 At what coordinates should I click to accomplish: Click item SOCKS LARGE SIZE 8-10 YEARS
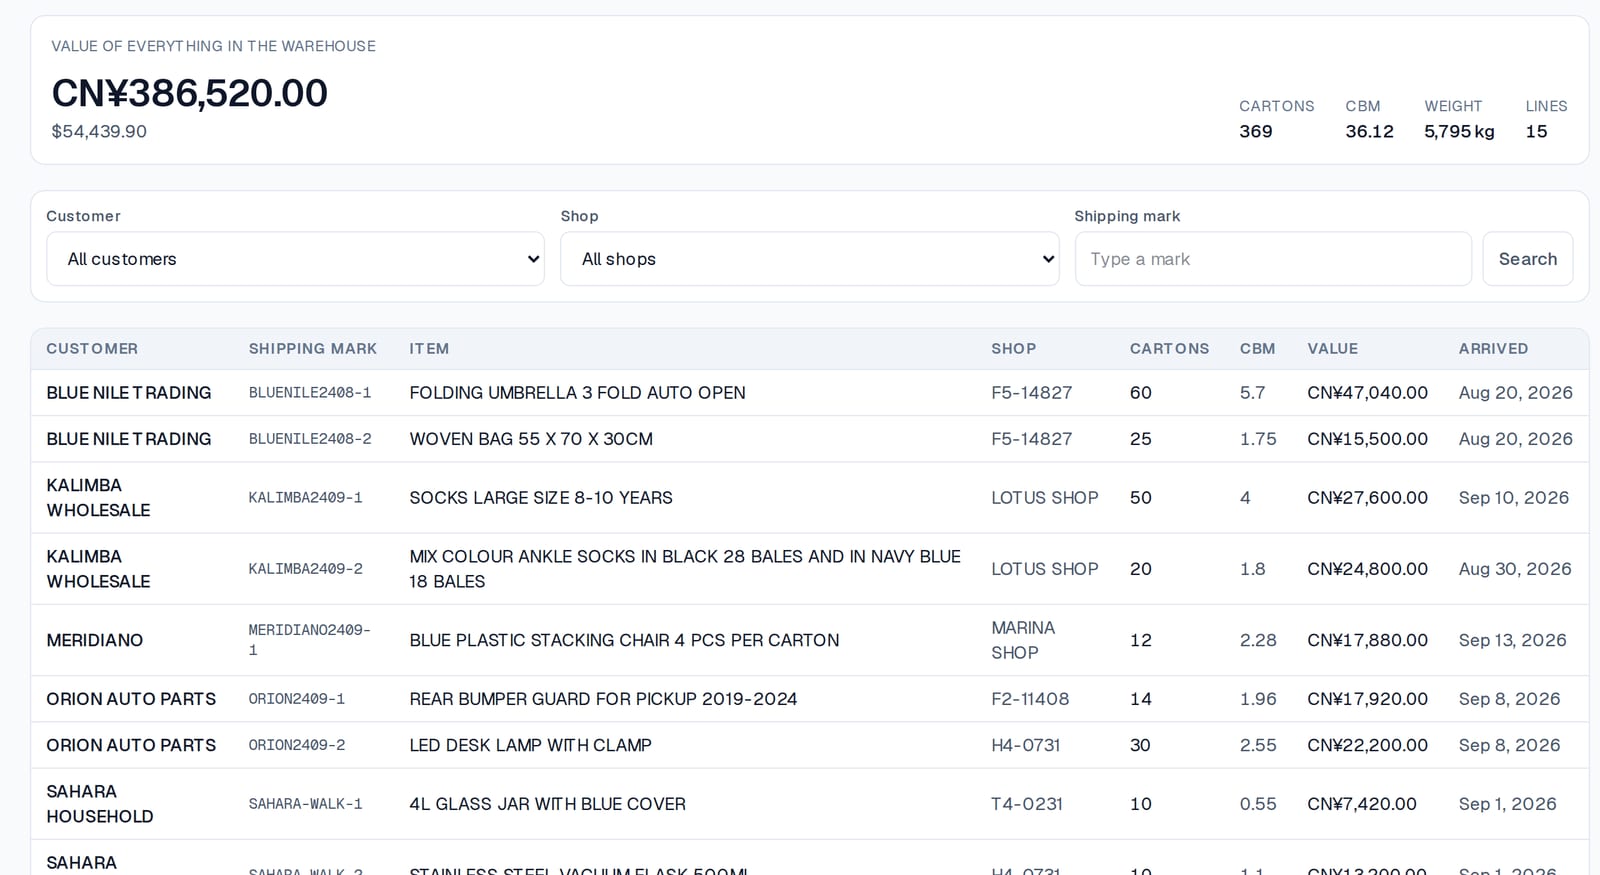point(541,498)
